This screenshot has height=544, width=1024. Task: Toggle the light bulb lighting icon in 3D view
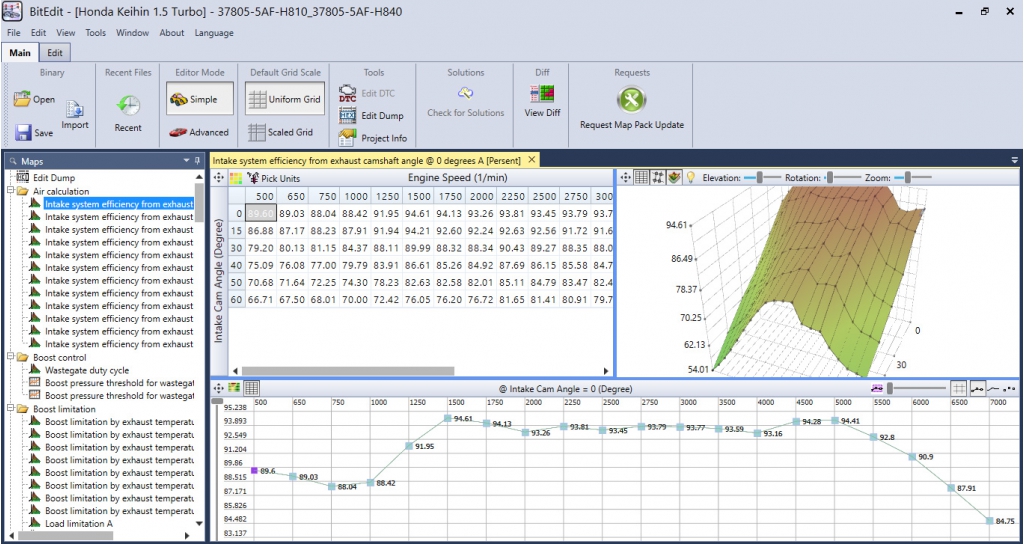click(690, 177)
